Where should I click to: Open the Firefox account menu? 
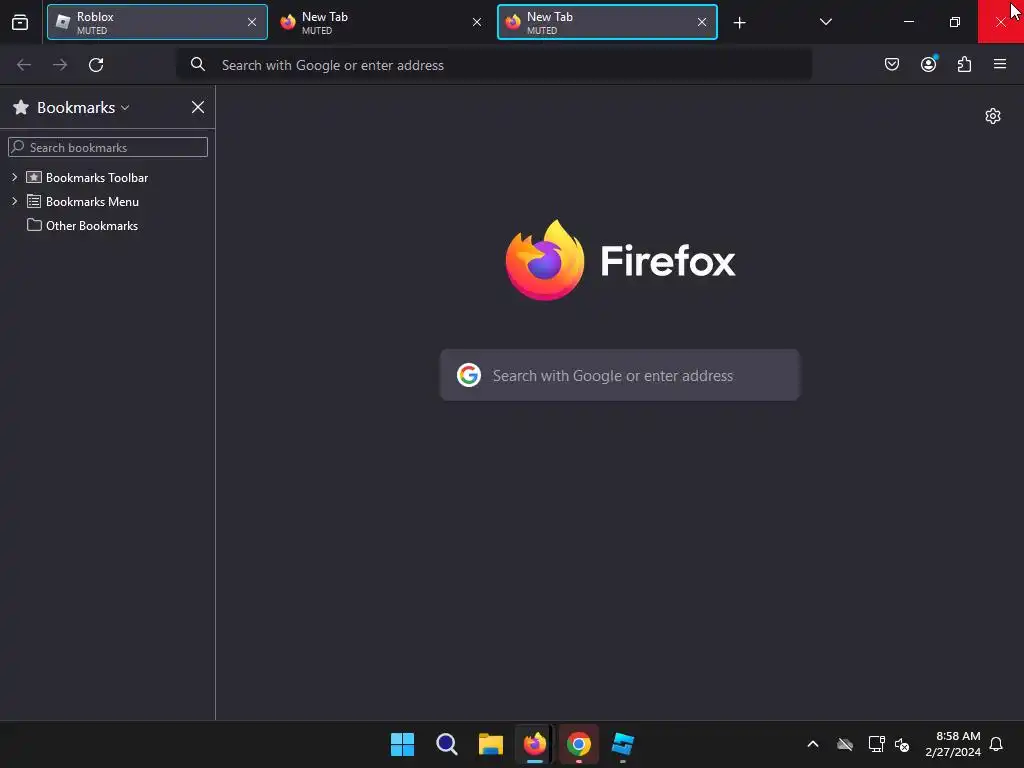pyautogui.click(x=928, y=64)
